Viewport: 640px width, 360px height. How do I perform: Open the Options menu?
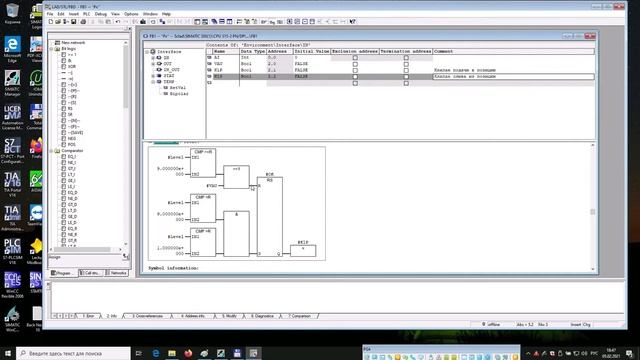coord(131,14)
